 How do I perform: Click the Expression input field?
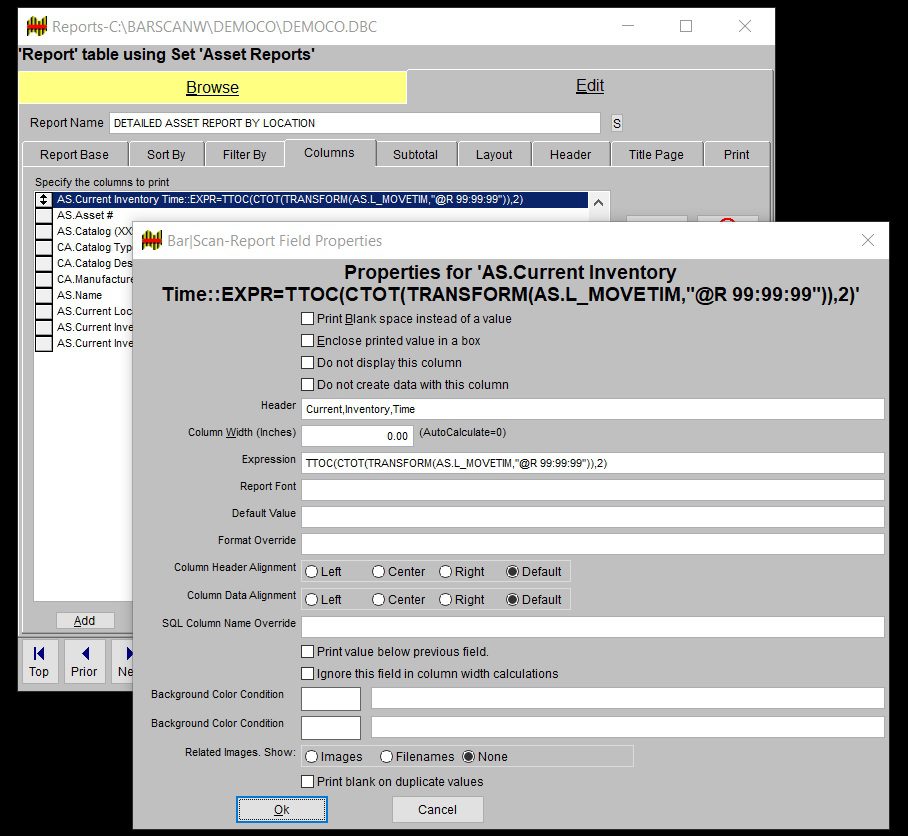pos(592,463)
